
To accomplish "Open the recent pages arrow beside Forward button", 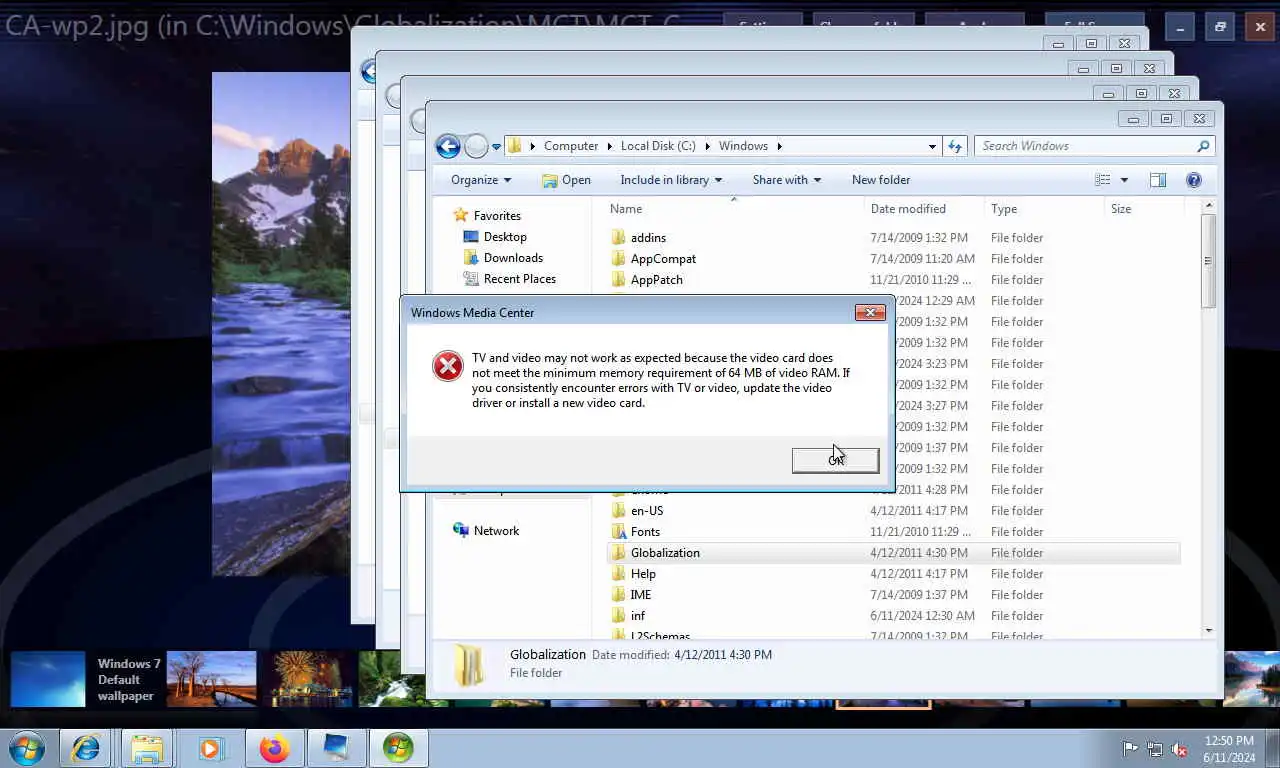I will click(496, 147).
